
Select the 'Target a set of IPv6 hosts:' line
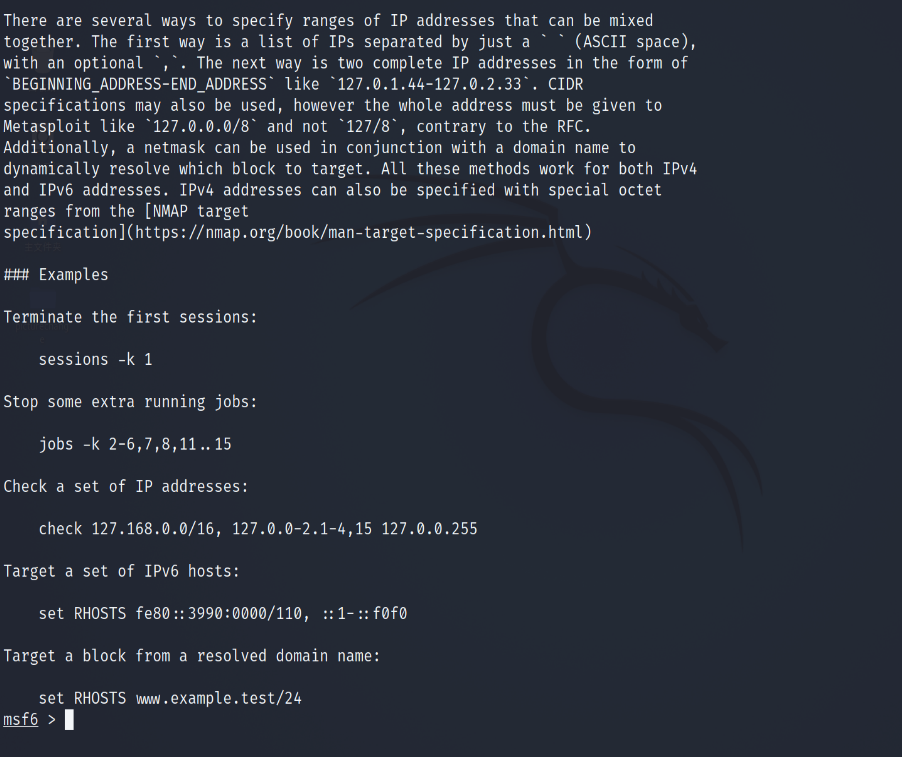pyautogui.click(x=121, y=571)
